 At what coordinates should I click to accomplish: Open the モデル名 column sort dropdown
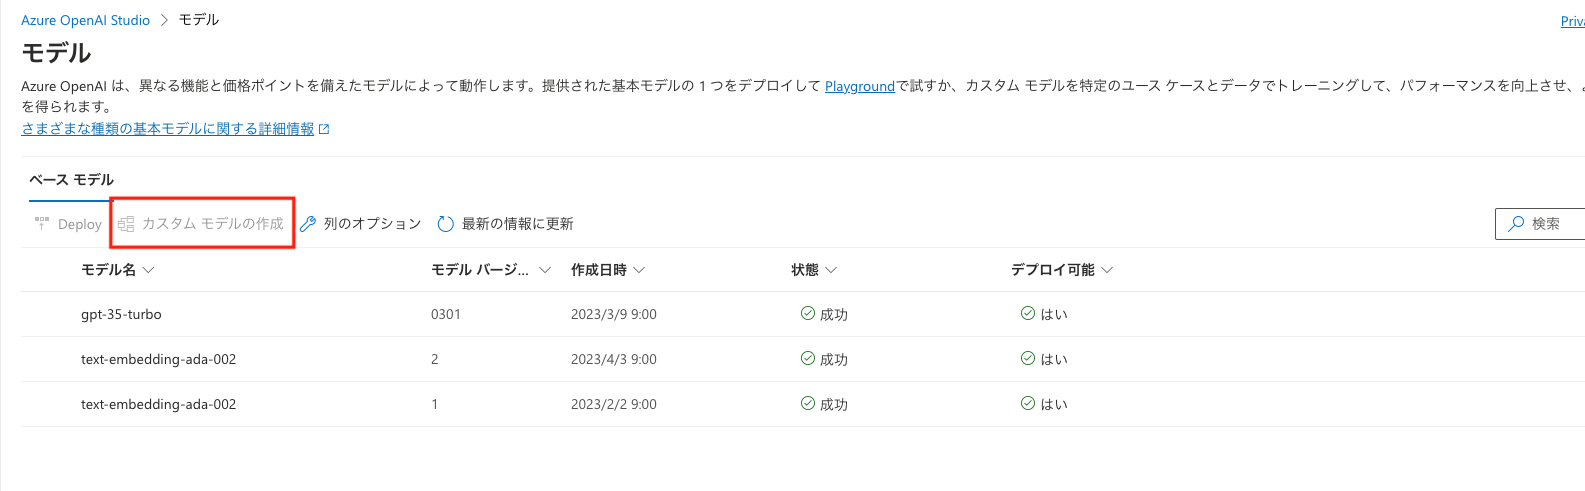coord(149,270)
